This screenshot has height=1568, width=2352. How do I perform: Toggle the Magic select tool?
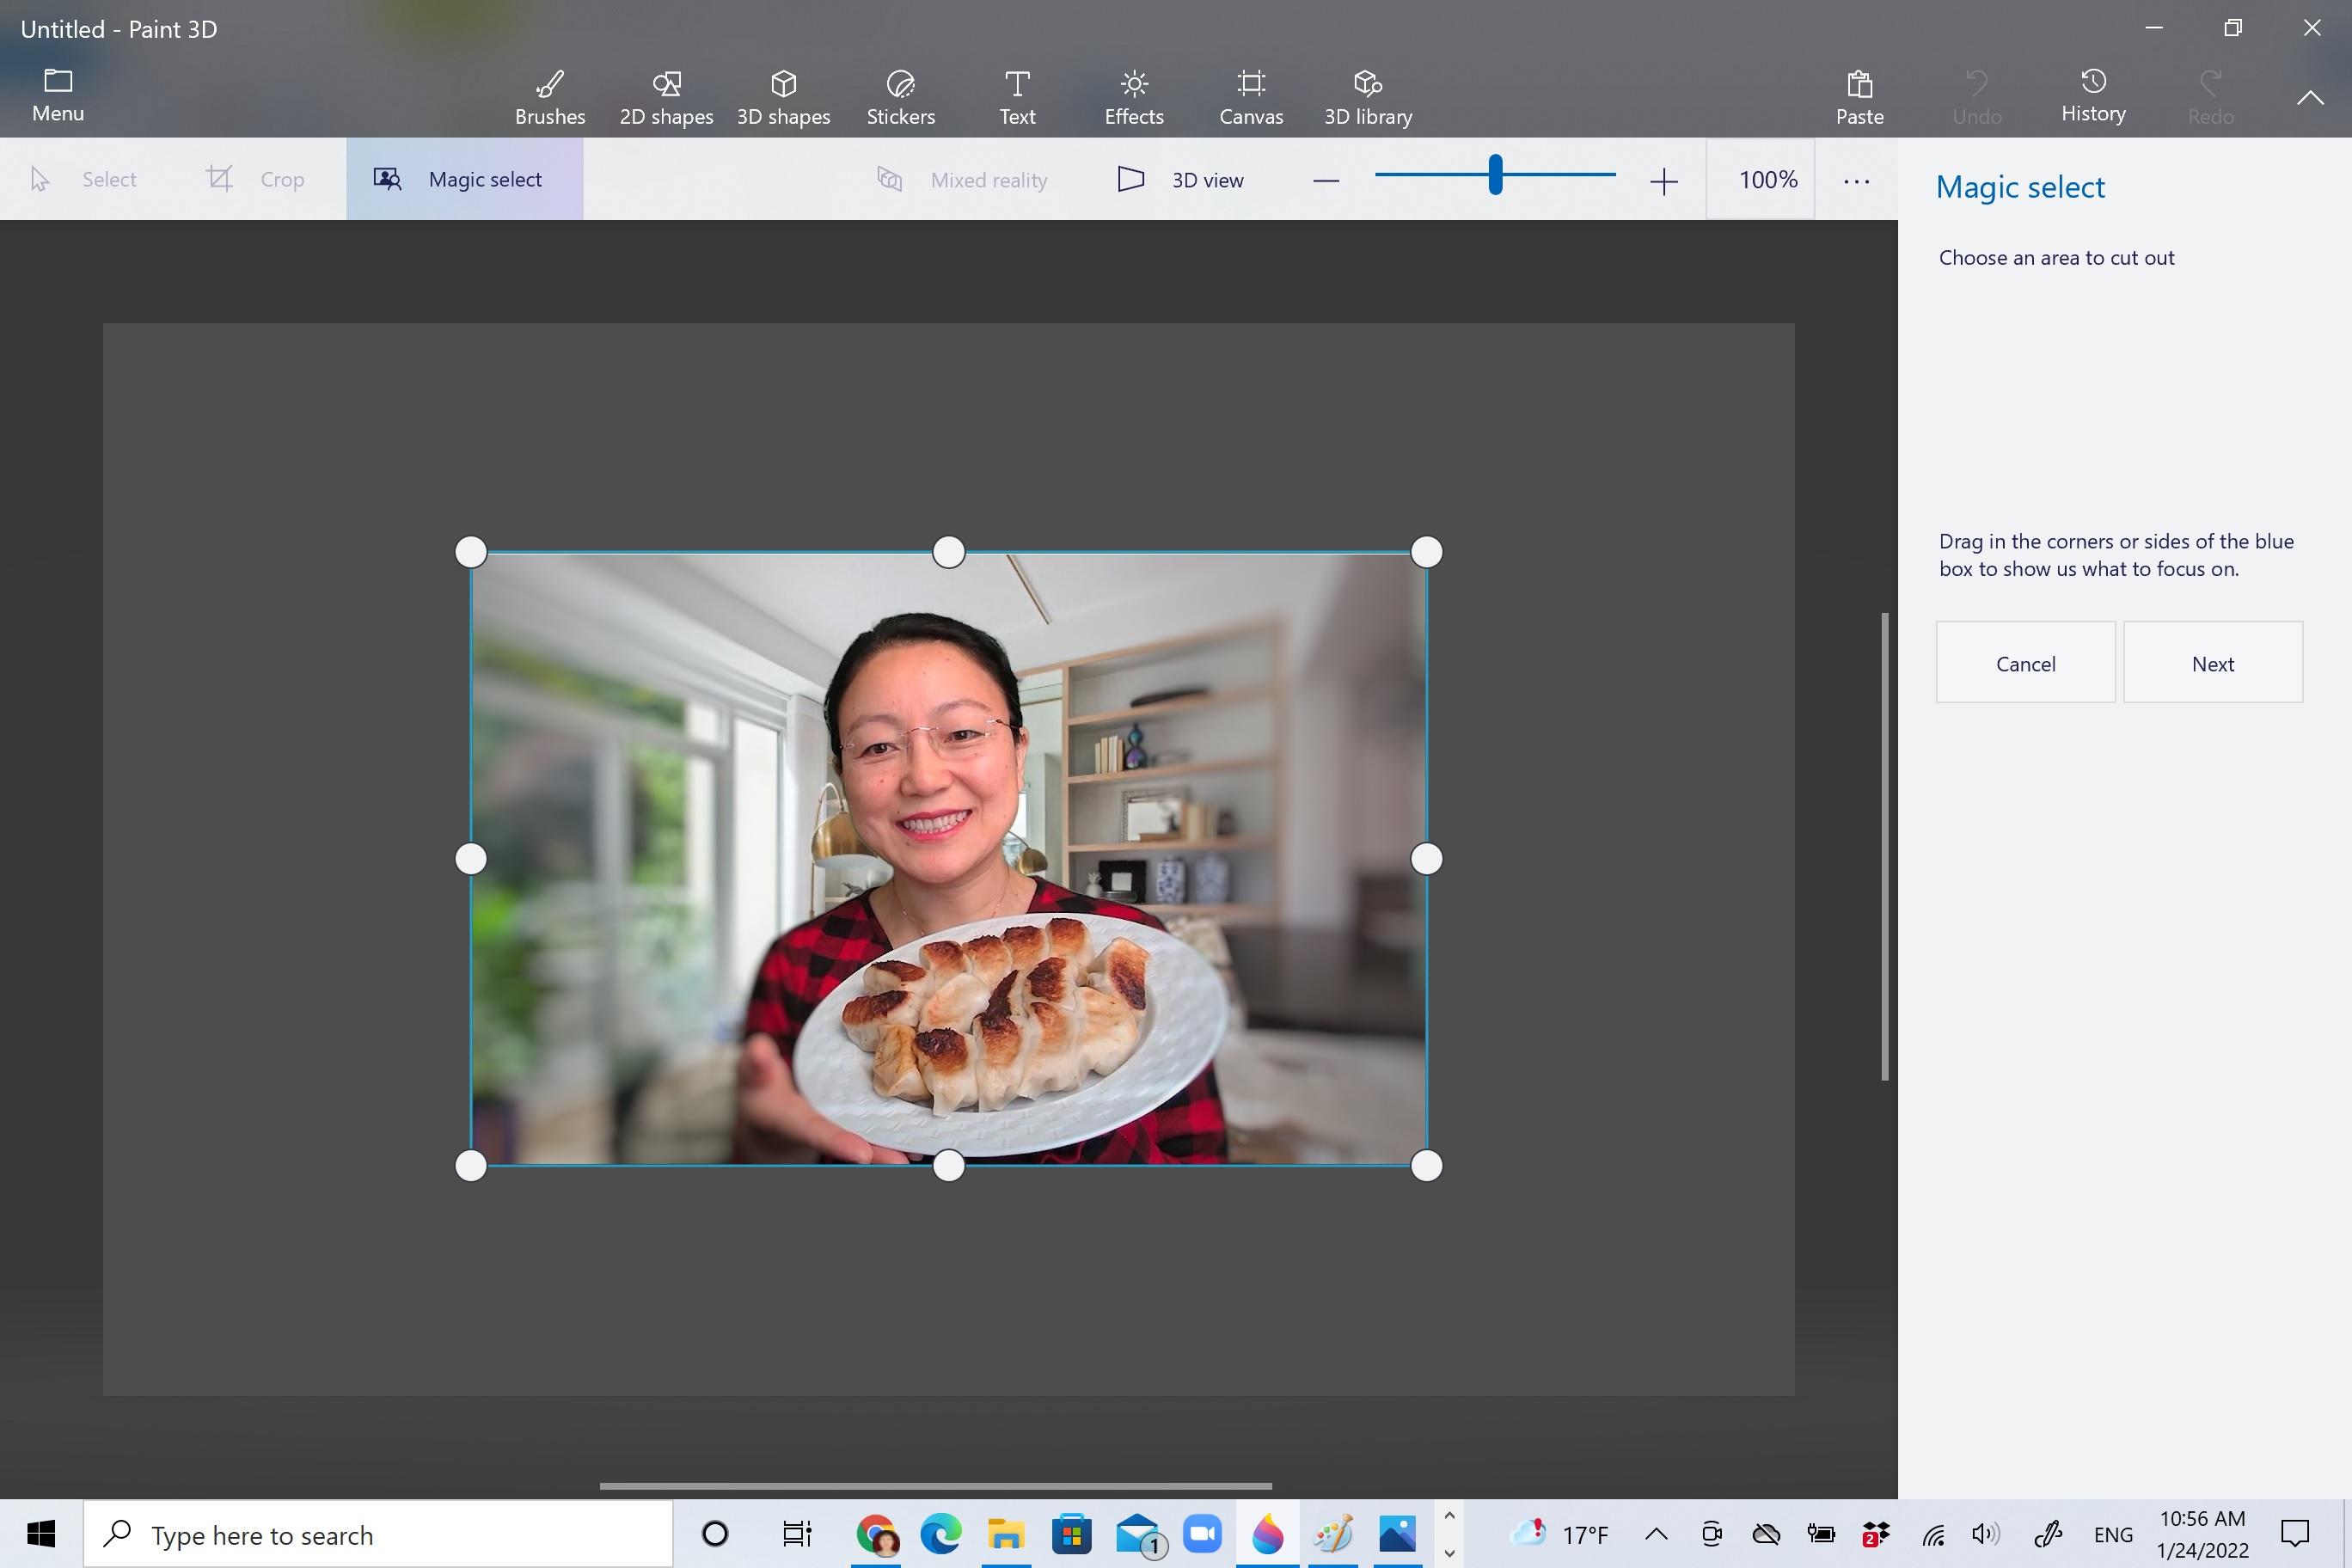point(465,180)
